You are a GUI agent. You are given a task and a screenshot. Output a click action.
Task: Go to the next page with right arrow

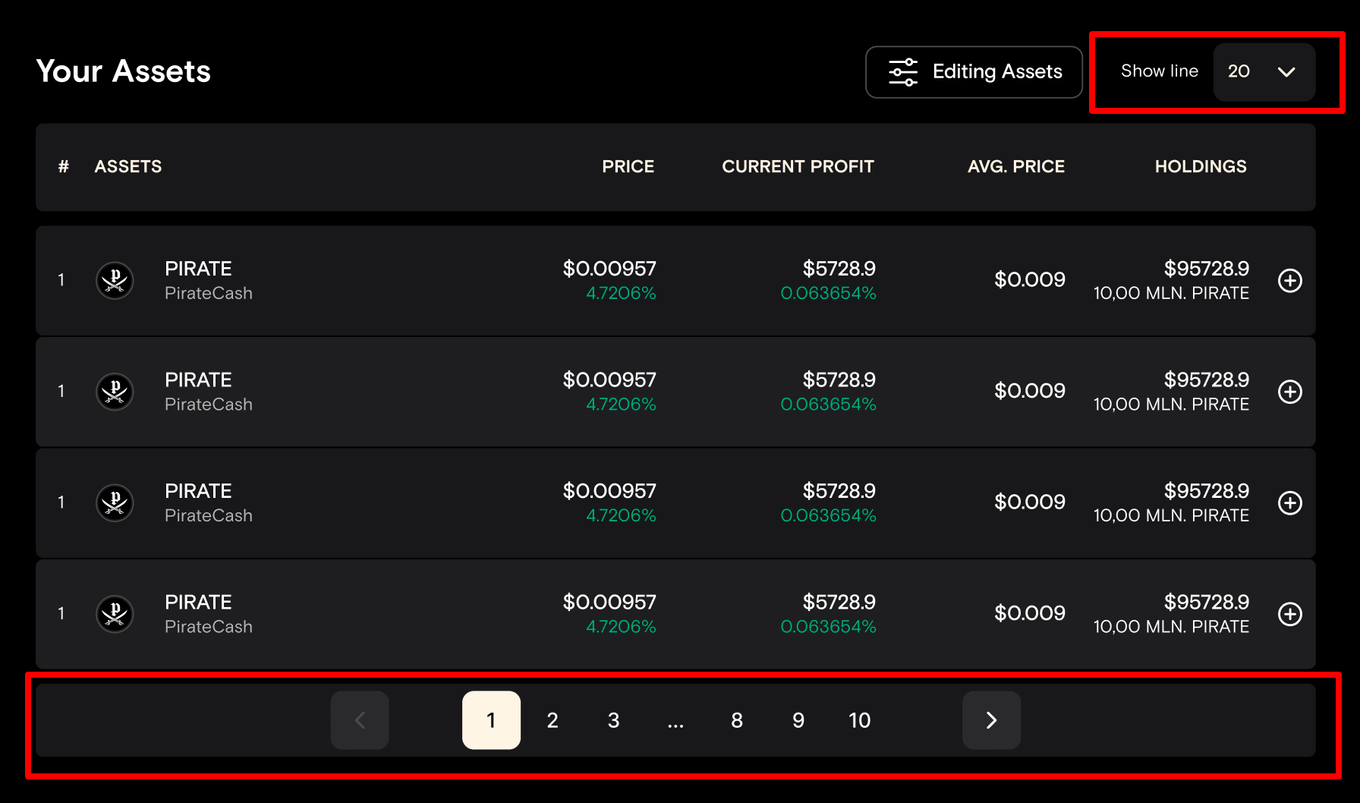[991, 720]
